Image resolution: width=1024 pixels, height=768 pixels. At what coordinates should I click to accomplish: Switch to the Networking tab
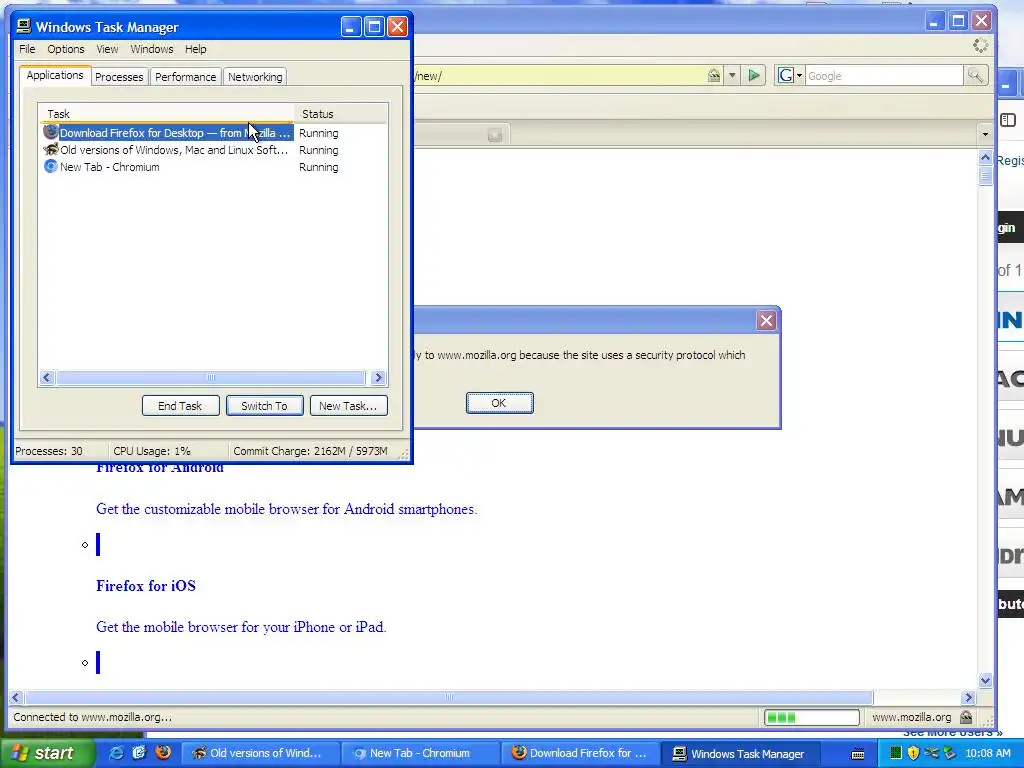point(255,76)
